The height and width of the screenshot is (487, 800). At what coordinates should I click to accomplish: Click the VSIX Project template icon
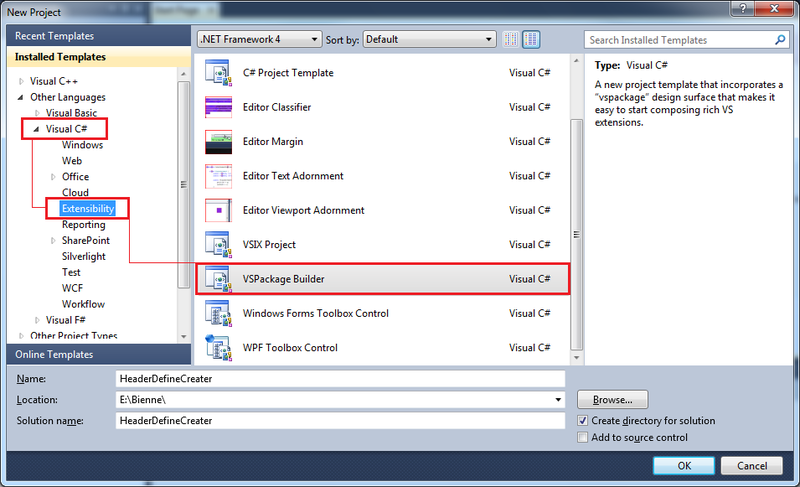[x=218, y=245]
